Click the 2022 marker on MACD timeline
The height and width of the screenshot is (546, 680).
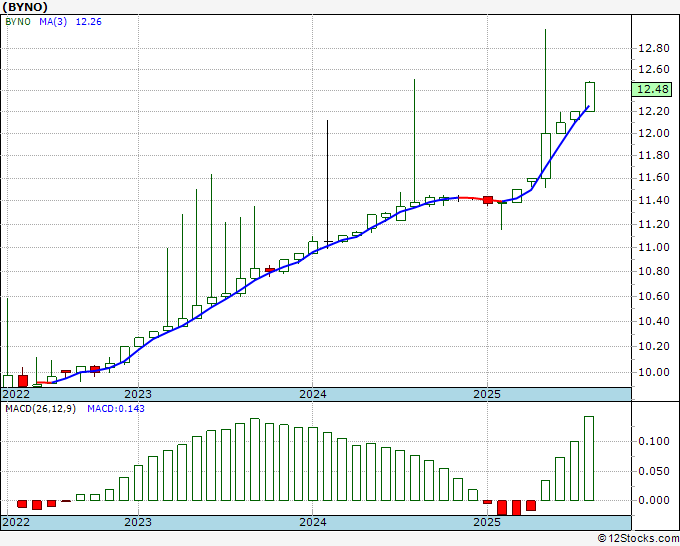click(17, 522)
